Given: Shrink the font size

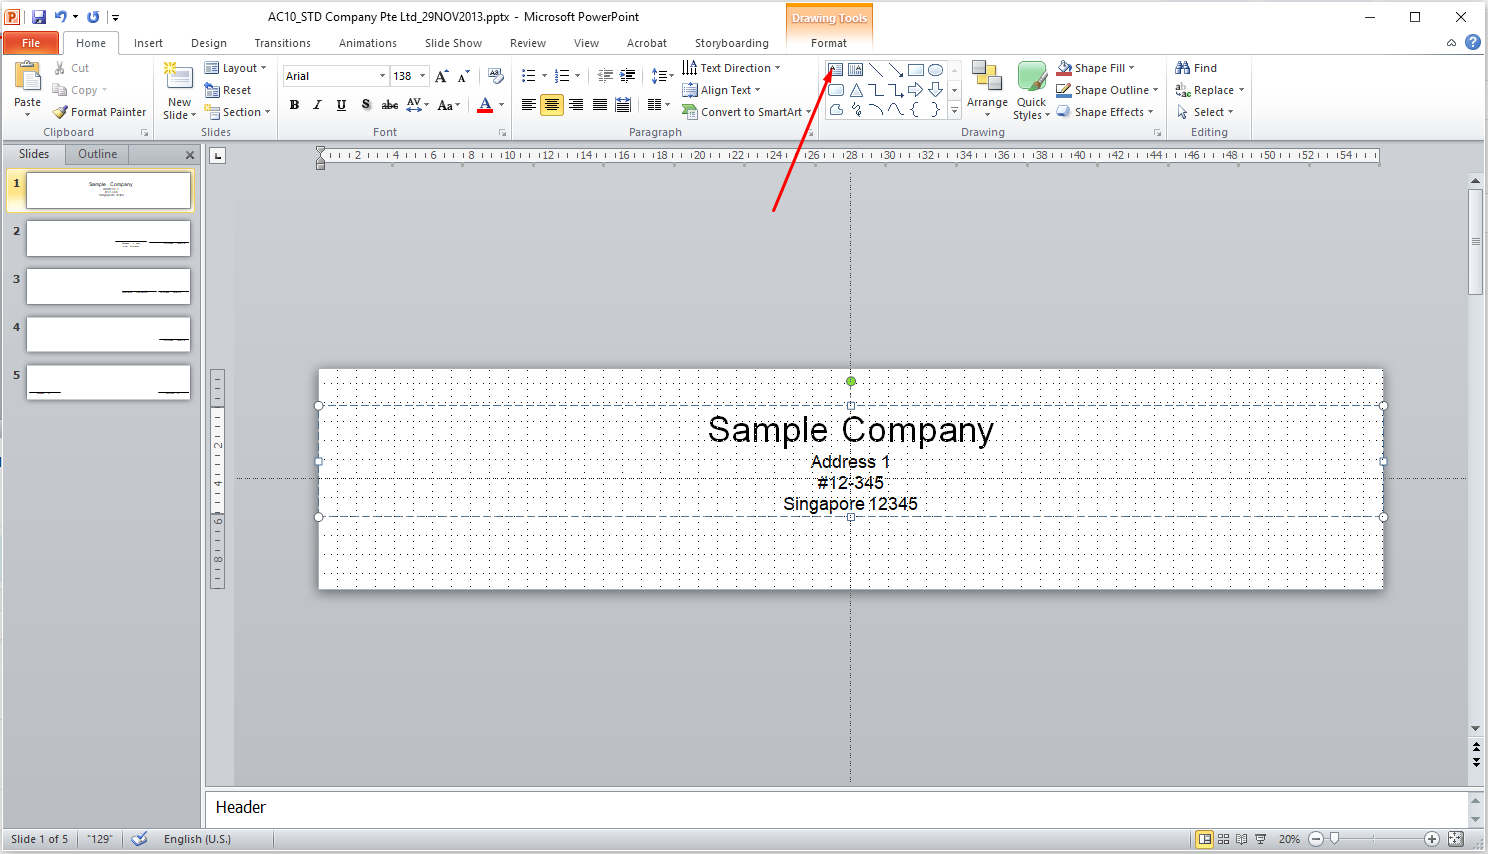Looking at the screenshot, I should pos(464,76).
